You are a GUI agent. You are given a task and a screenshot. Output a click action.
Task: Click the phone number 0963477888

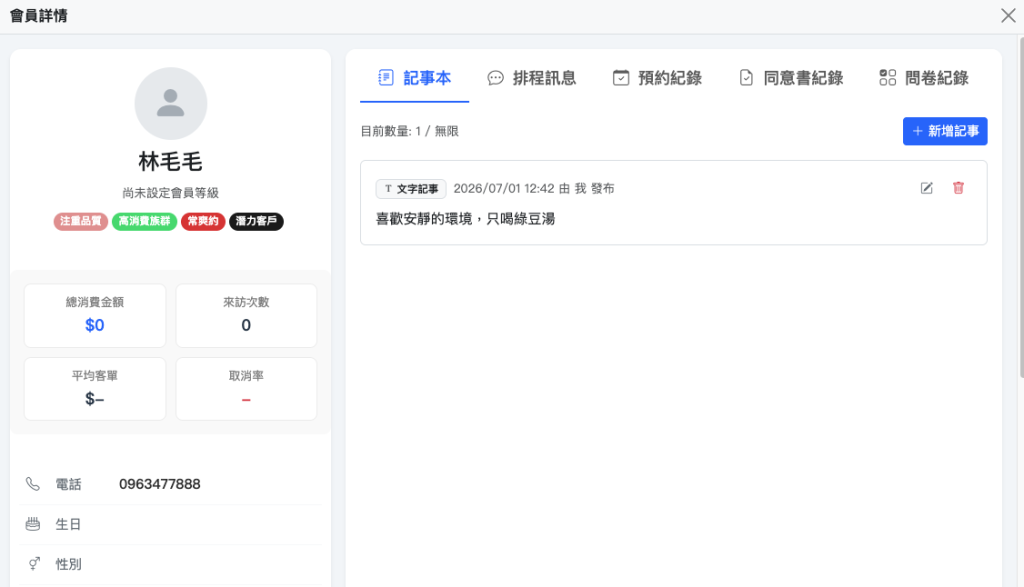point(159,484)
